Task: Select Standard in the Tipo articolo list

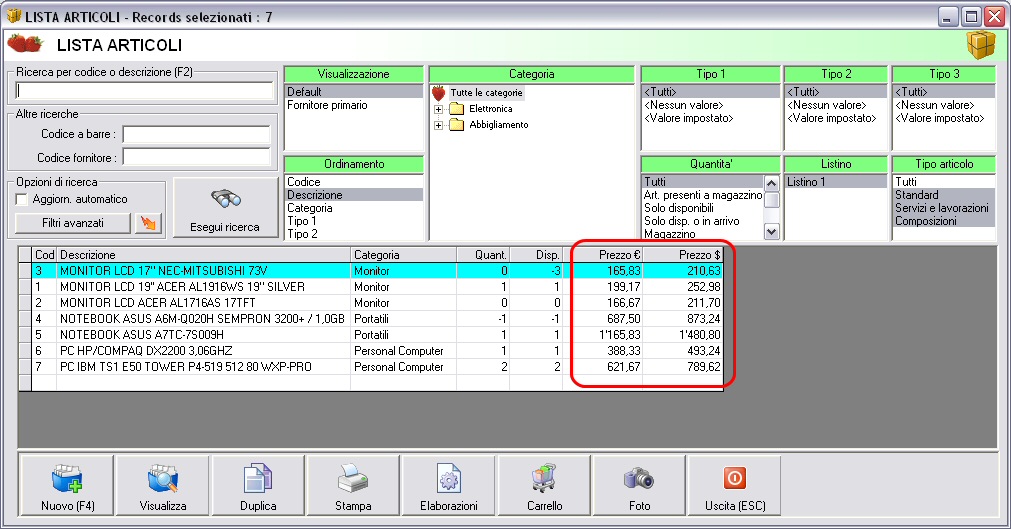Action: [944, 195]
